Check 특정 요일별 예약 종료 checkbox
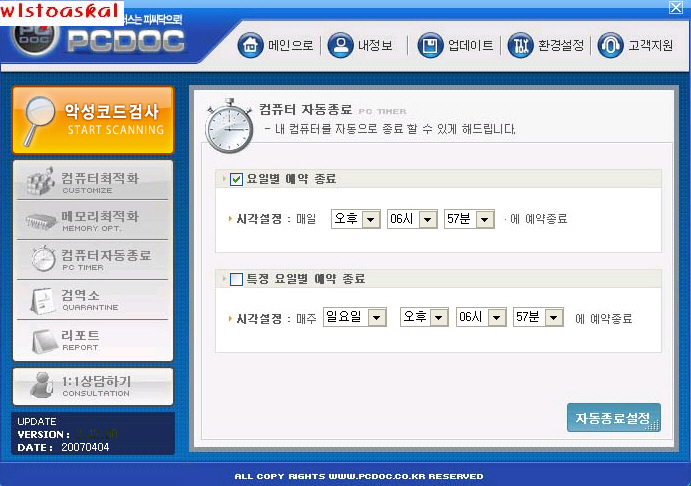Viewport: 691px width, 486px height. click(x=236, y=279)
